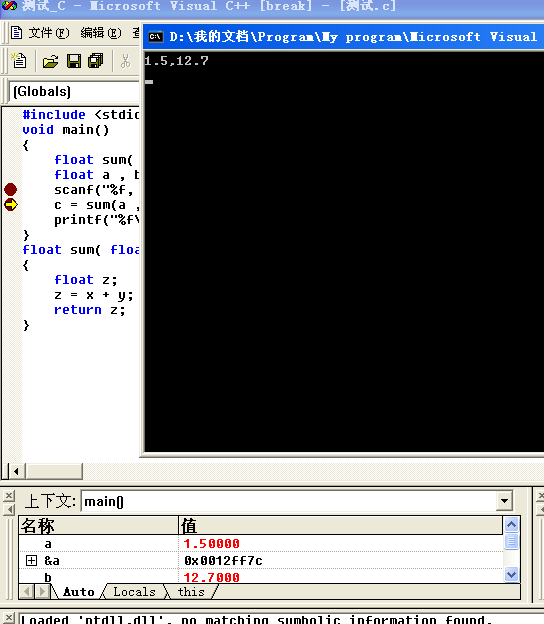
Task: Close the Variables panel with its X button
Action: [x=9, y=495]
